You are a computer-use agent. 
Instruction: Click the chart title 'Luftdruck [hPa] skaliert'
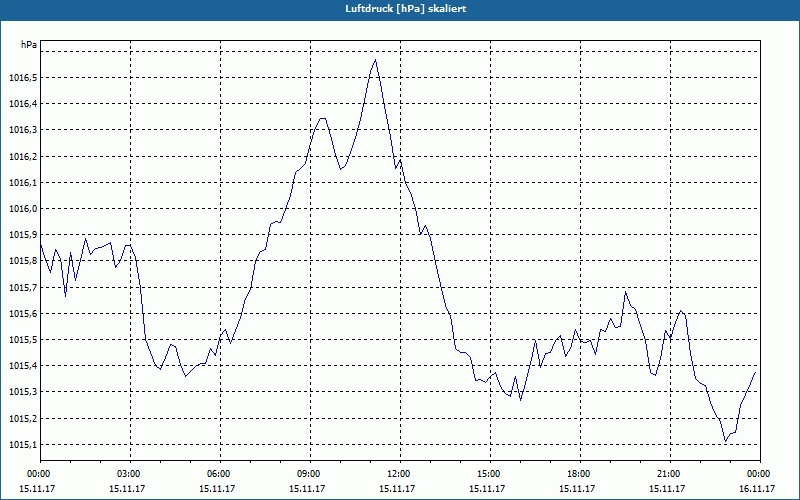click(x=406, y=9)
